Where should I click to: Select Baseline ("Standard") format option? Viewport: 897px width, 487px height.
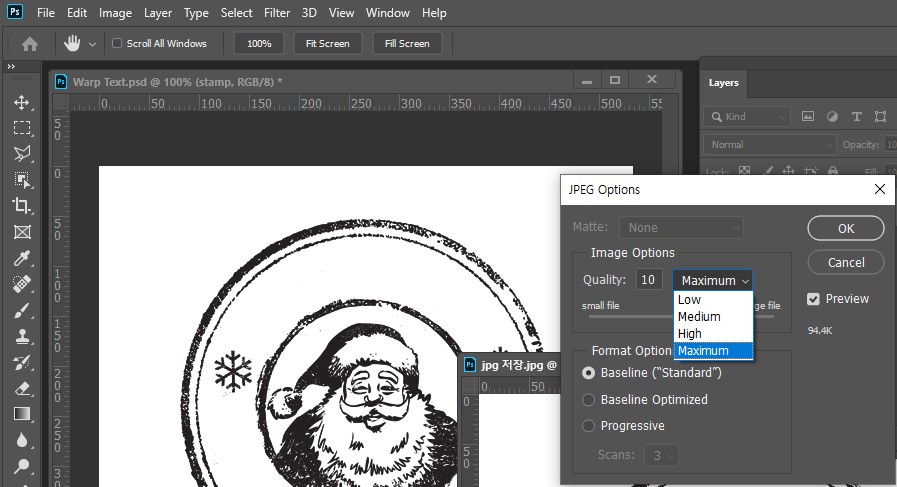click(x=588, y=373)
